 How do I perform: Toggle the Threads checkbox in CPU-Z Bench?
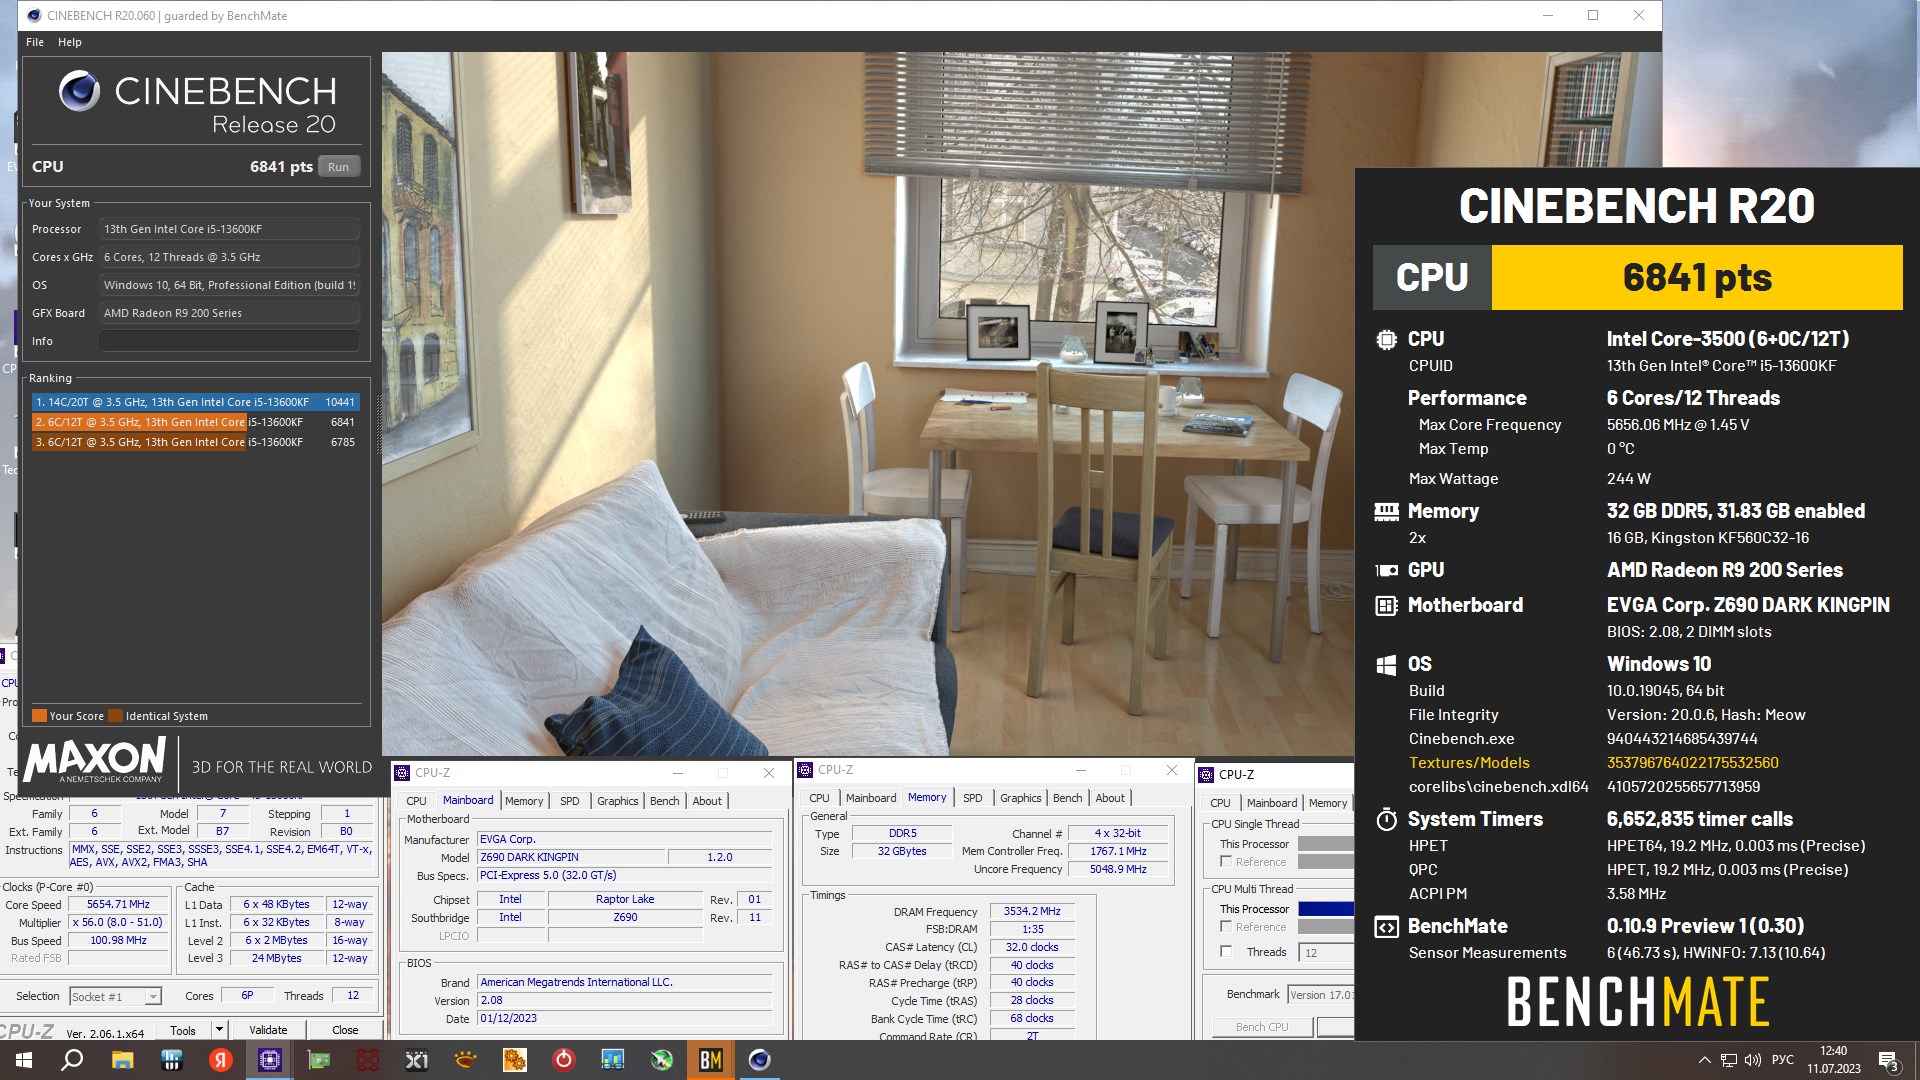[1226, 952]
